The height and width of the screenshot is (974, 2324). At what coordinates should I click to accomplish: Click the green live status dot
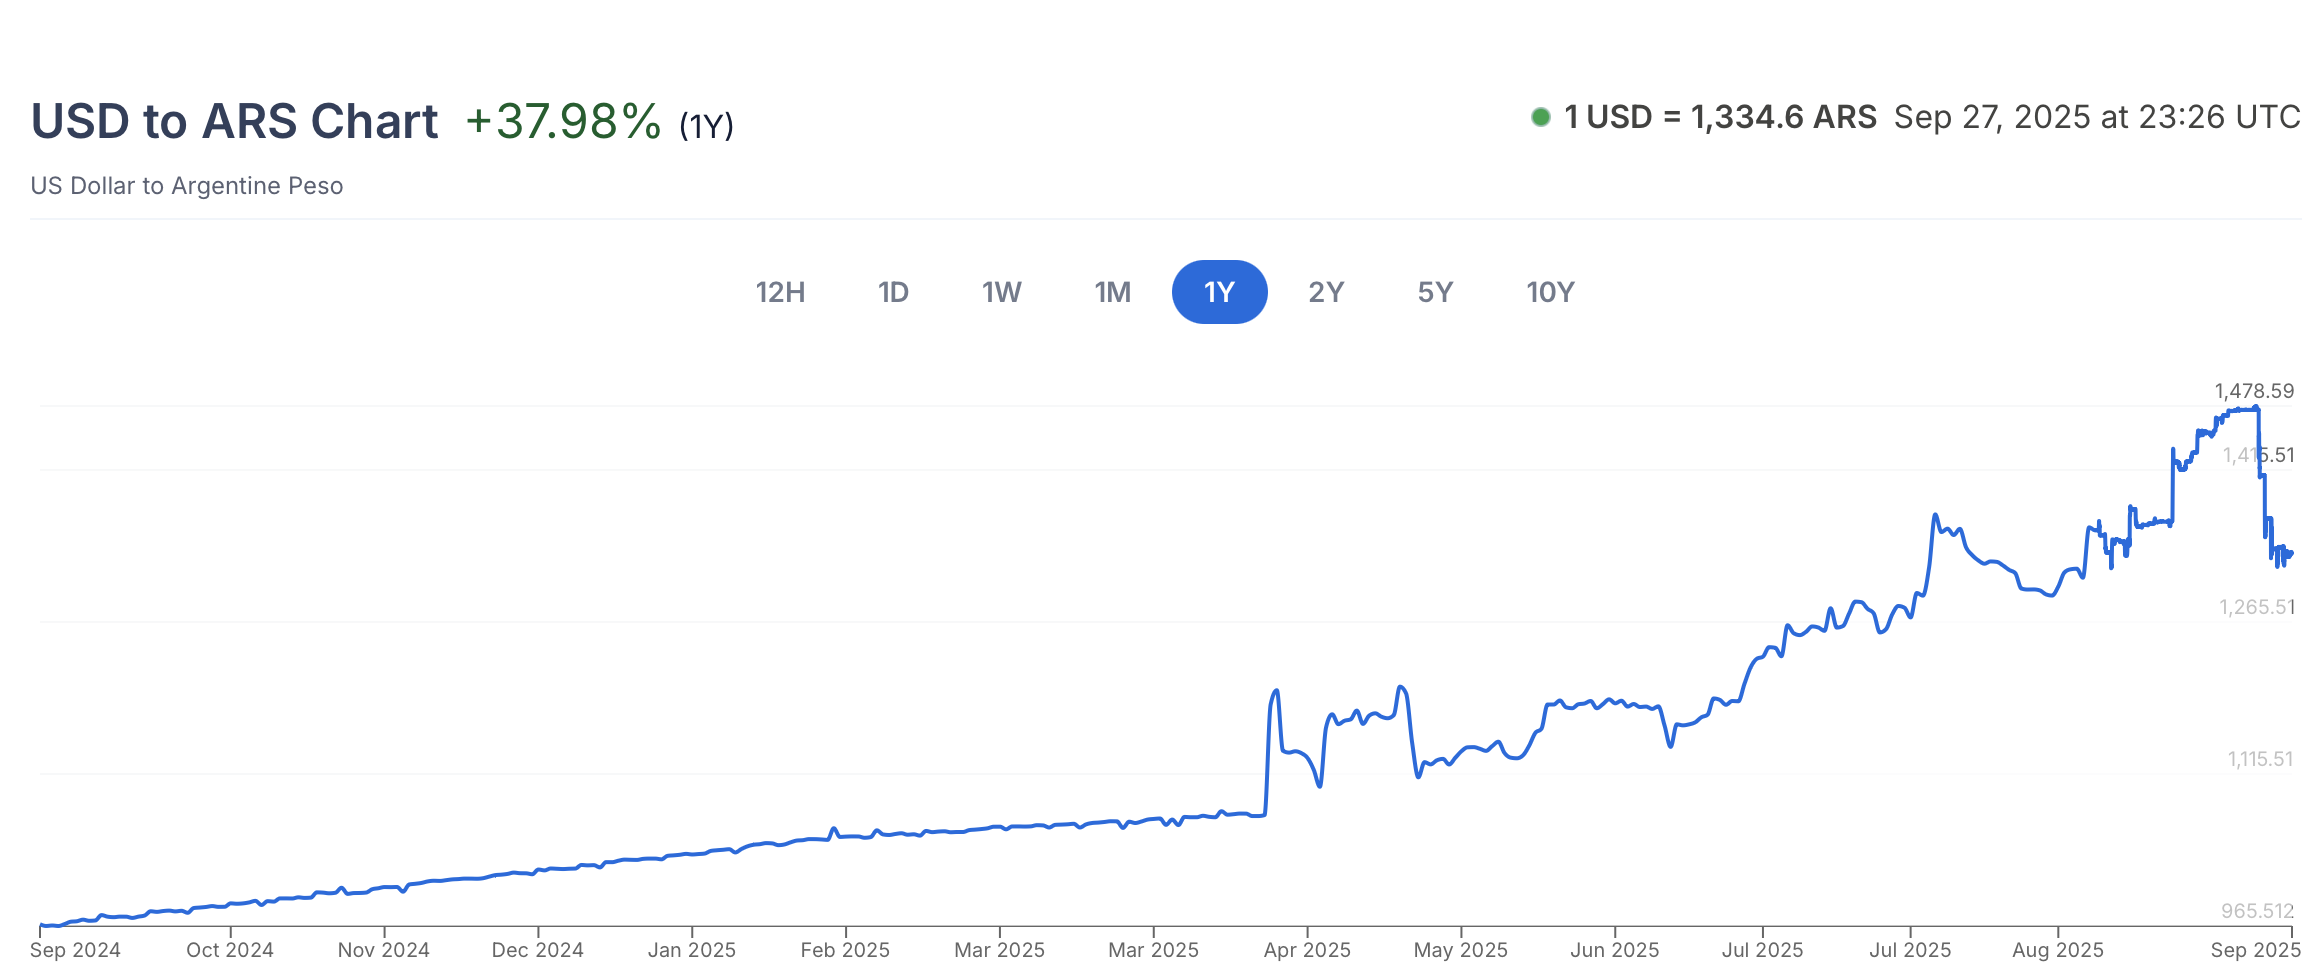(x=1541, y=118)
